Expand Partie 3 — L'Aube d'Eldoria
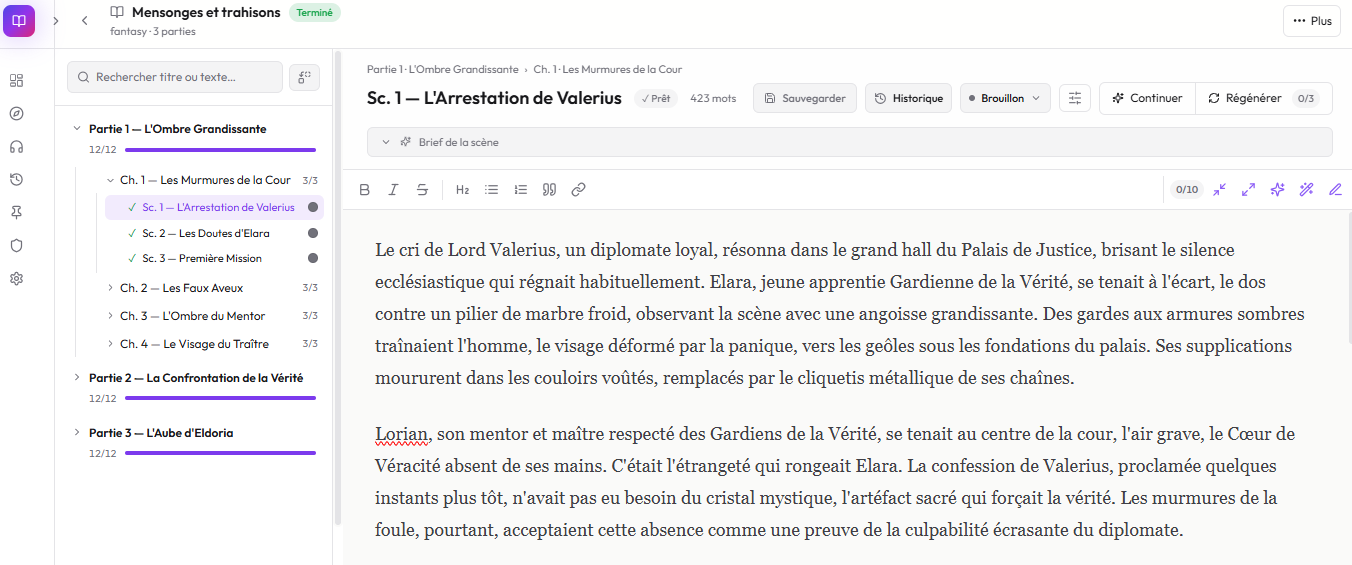 77,433
